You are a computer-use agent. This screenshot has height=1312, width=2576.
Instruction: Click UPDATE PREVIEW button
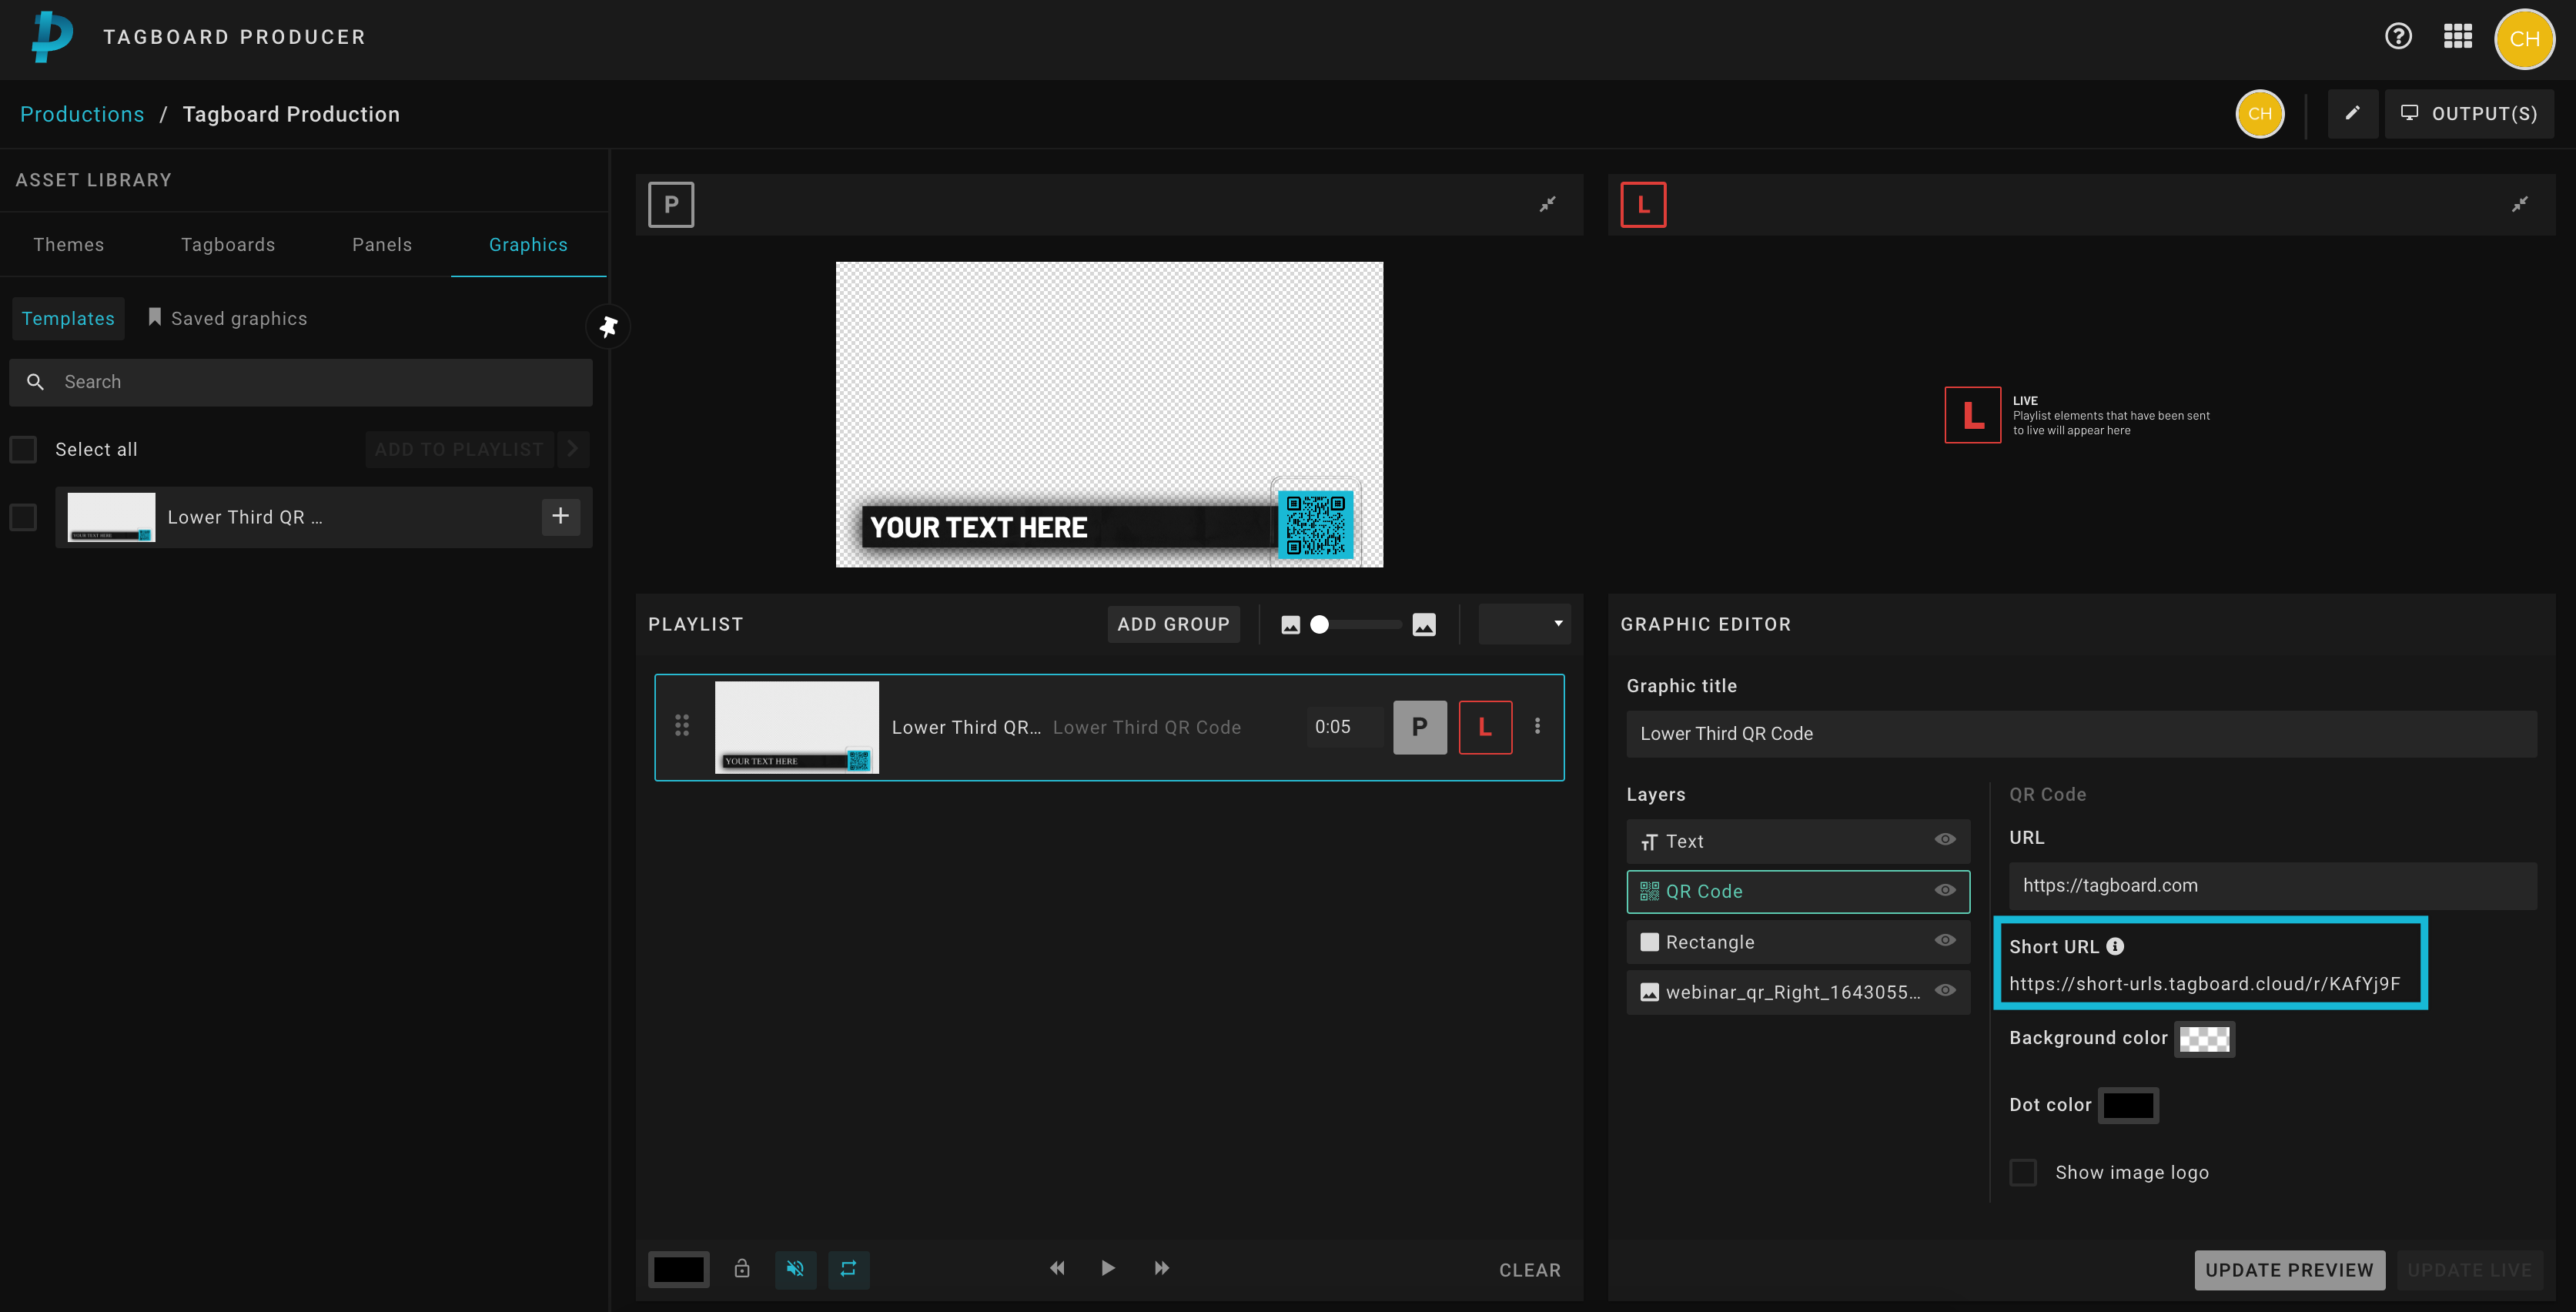2289,1270
